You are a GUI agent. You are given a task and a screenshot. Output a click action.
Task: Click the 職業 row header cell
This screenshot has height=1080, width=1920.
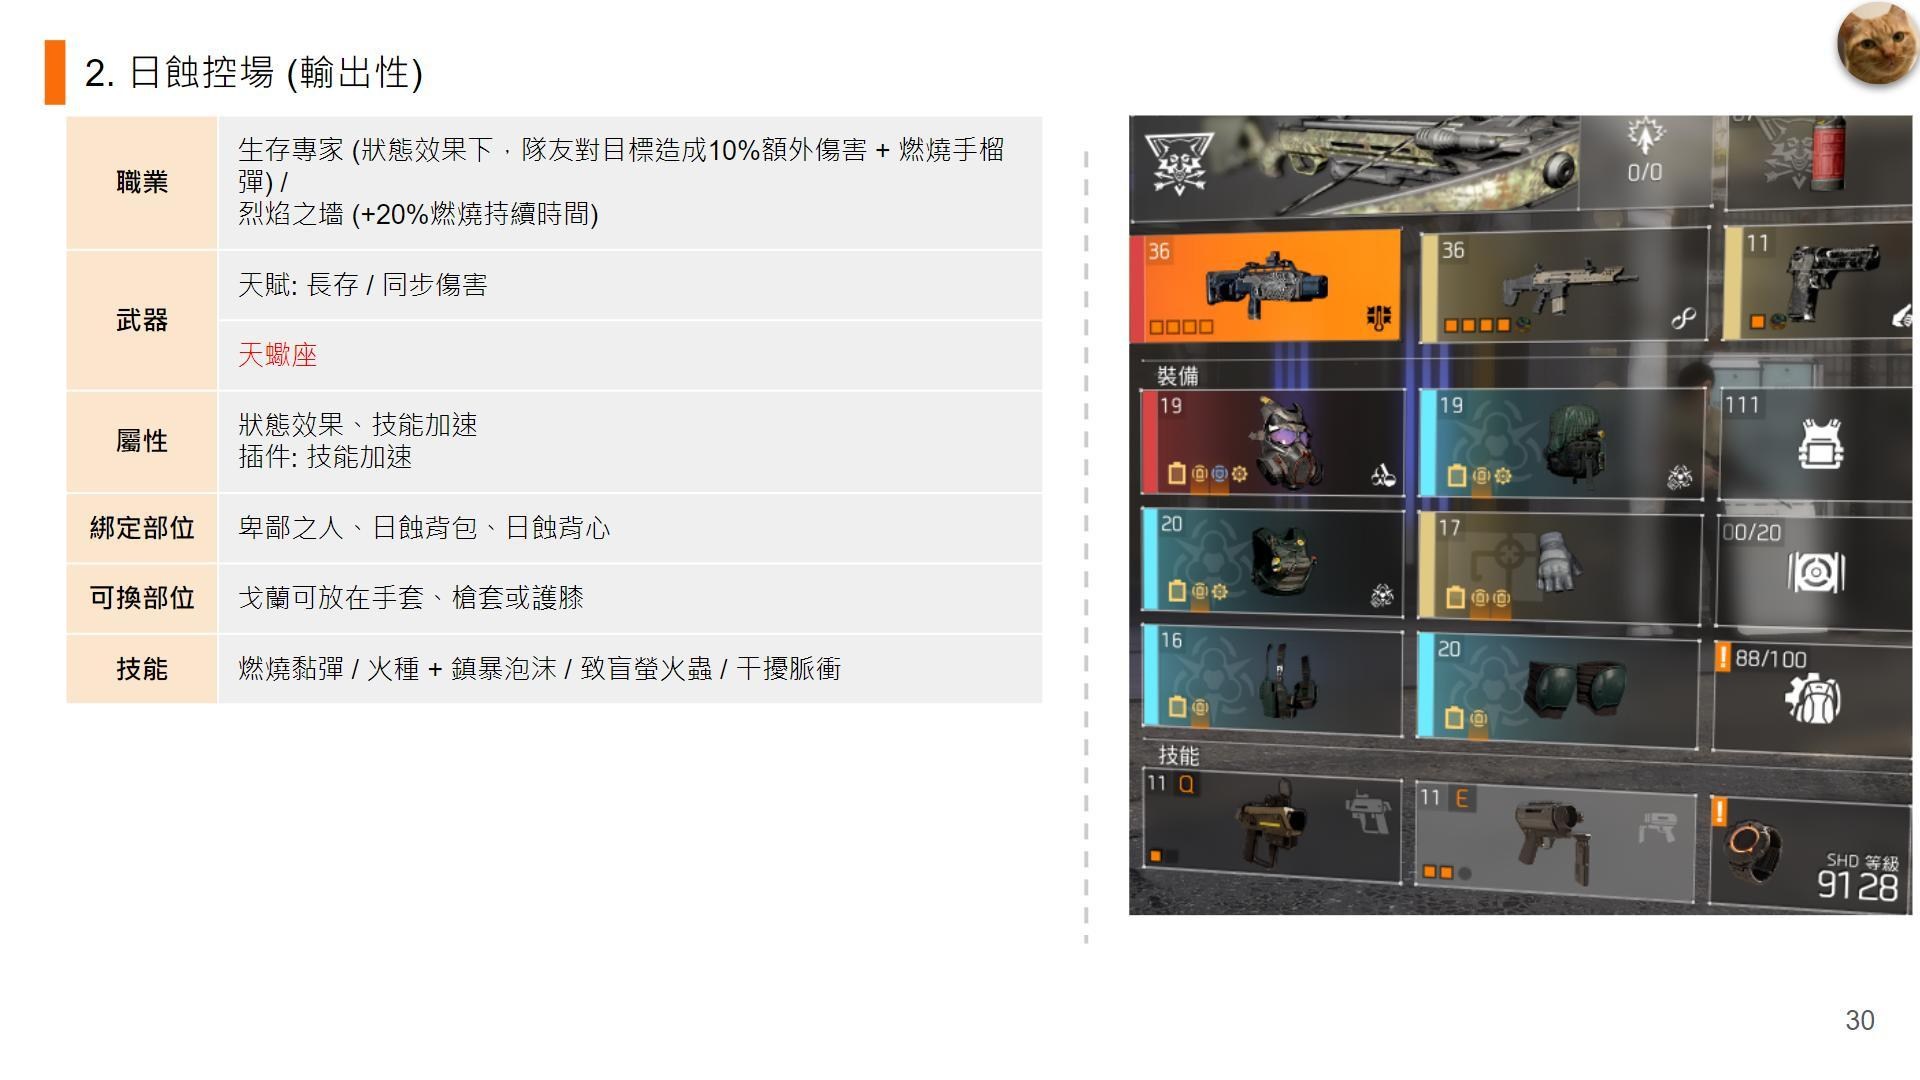tap(142, 183)
